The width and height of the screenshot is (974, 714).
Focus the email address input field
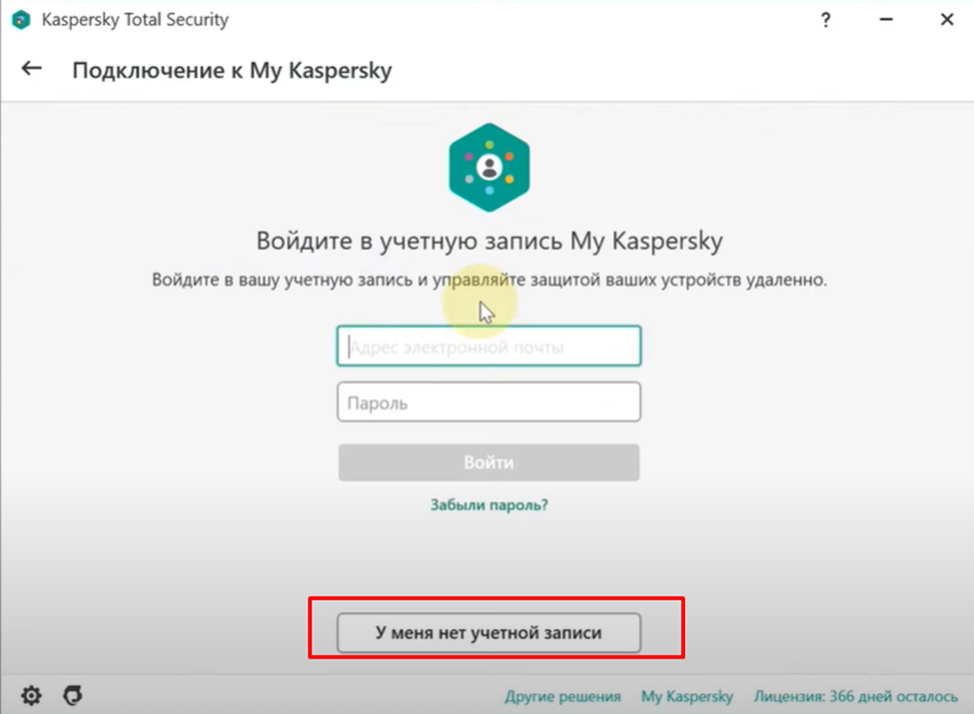489,347
